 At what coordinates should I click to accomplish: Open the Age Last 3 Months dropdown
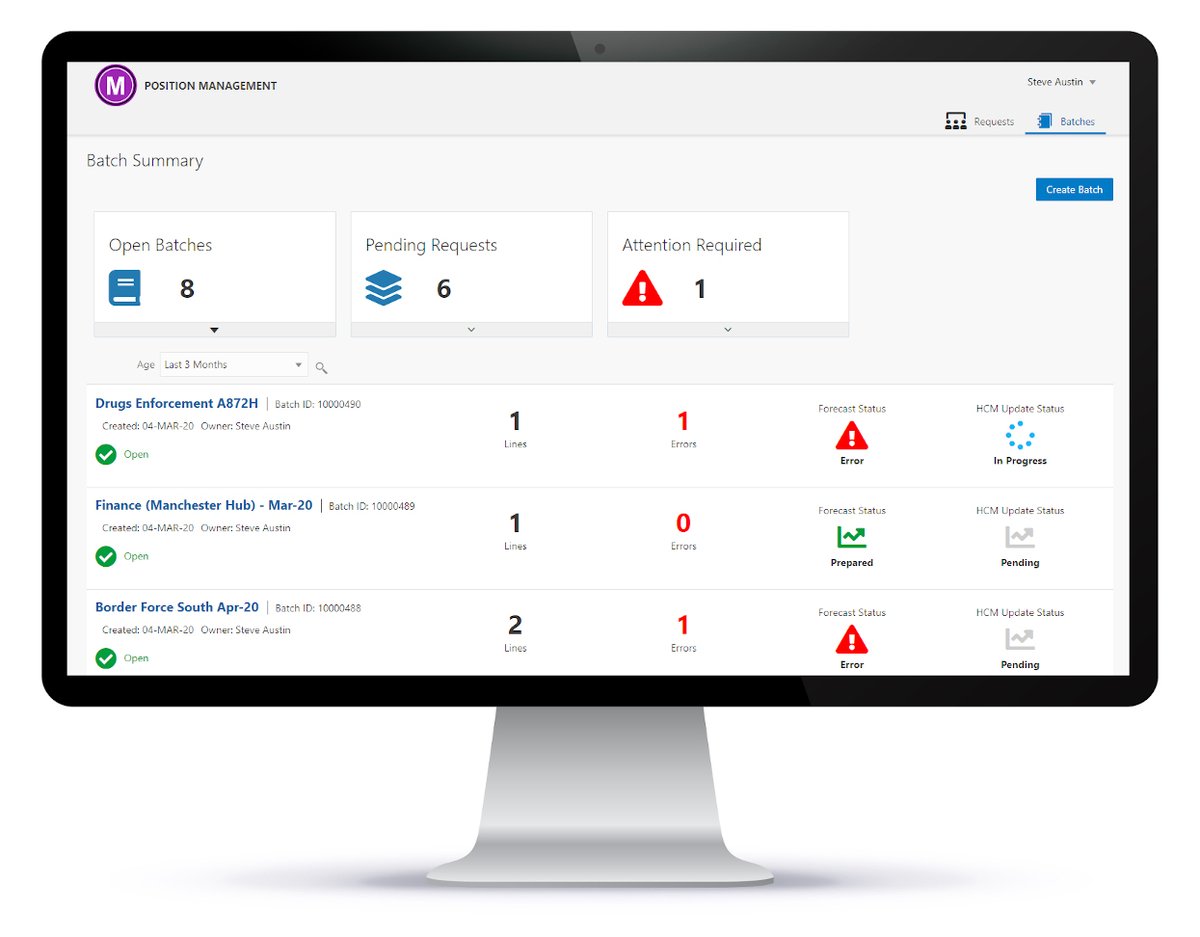pos(234,365)
